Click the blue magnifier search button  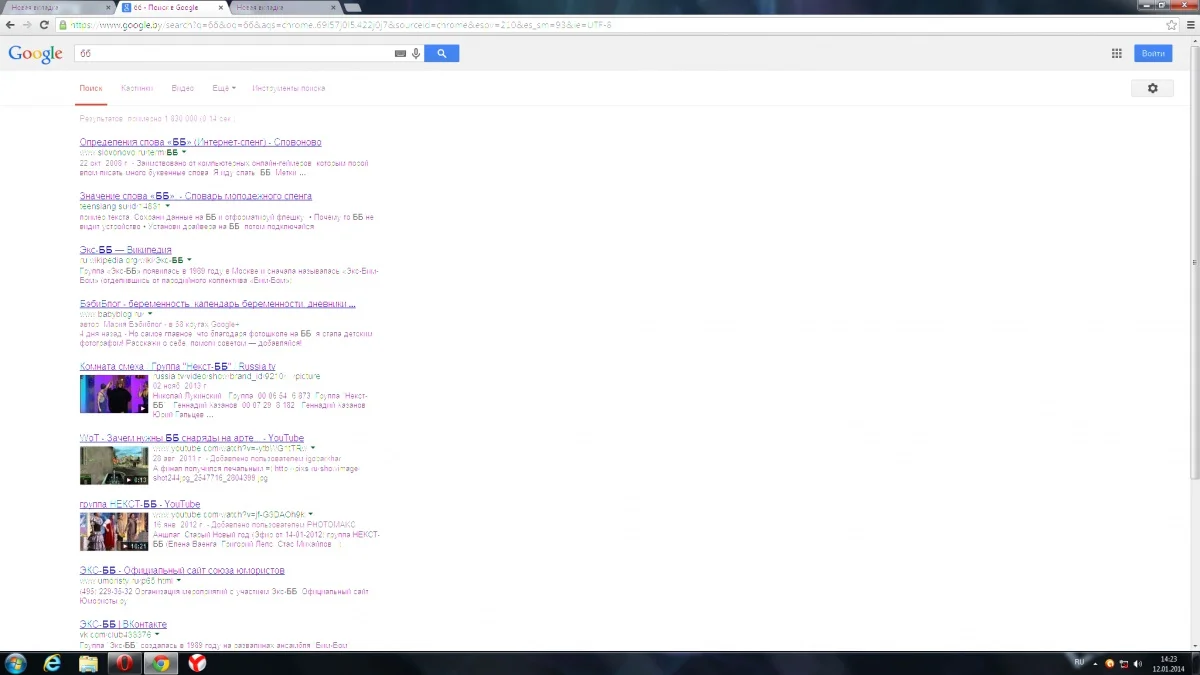point(441,53)
